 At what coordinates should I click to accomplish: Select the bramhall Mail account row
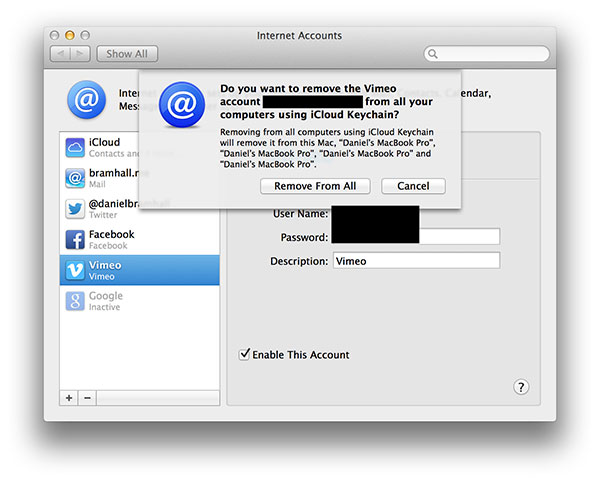coord(140,178)
